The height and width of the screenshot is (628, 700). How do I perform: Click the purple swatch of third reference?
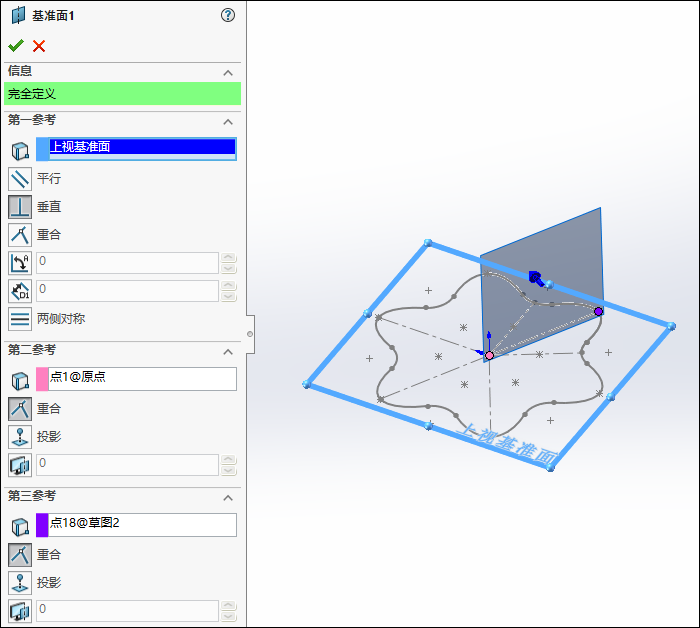point(42,525)
